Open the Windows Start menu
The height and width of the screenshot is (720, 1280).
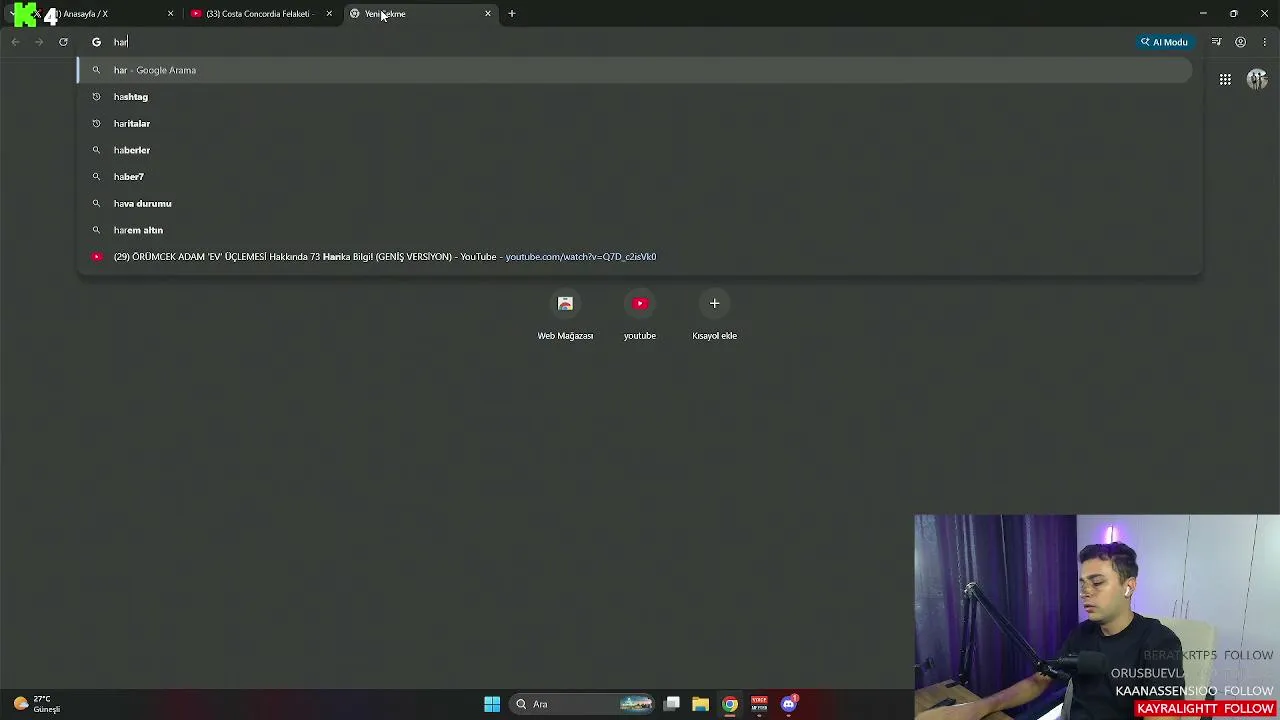click(492, 704)
